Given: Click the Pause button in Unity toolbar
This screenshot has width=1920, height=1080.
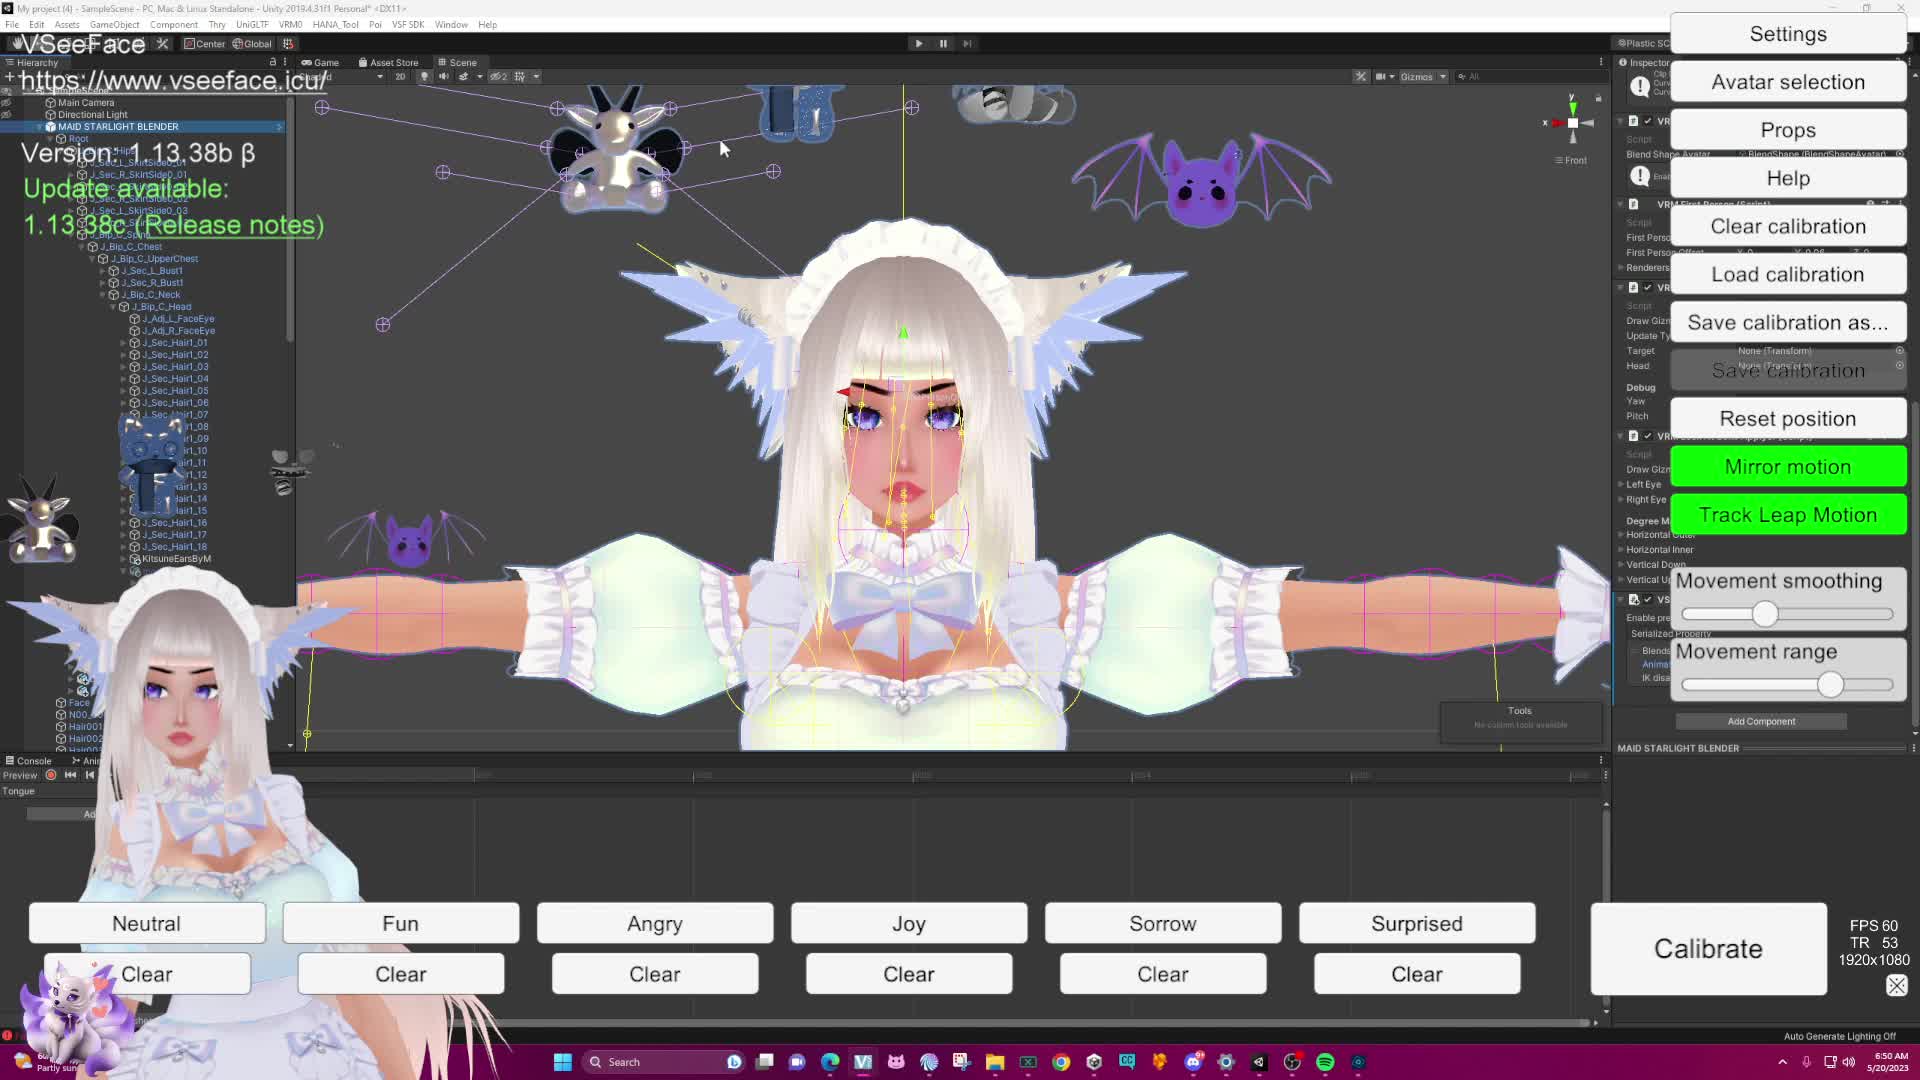Looking at the screenshot, I should pyautogui.click(x=943, y=44).
